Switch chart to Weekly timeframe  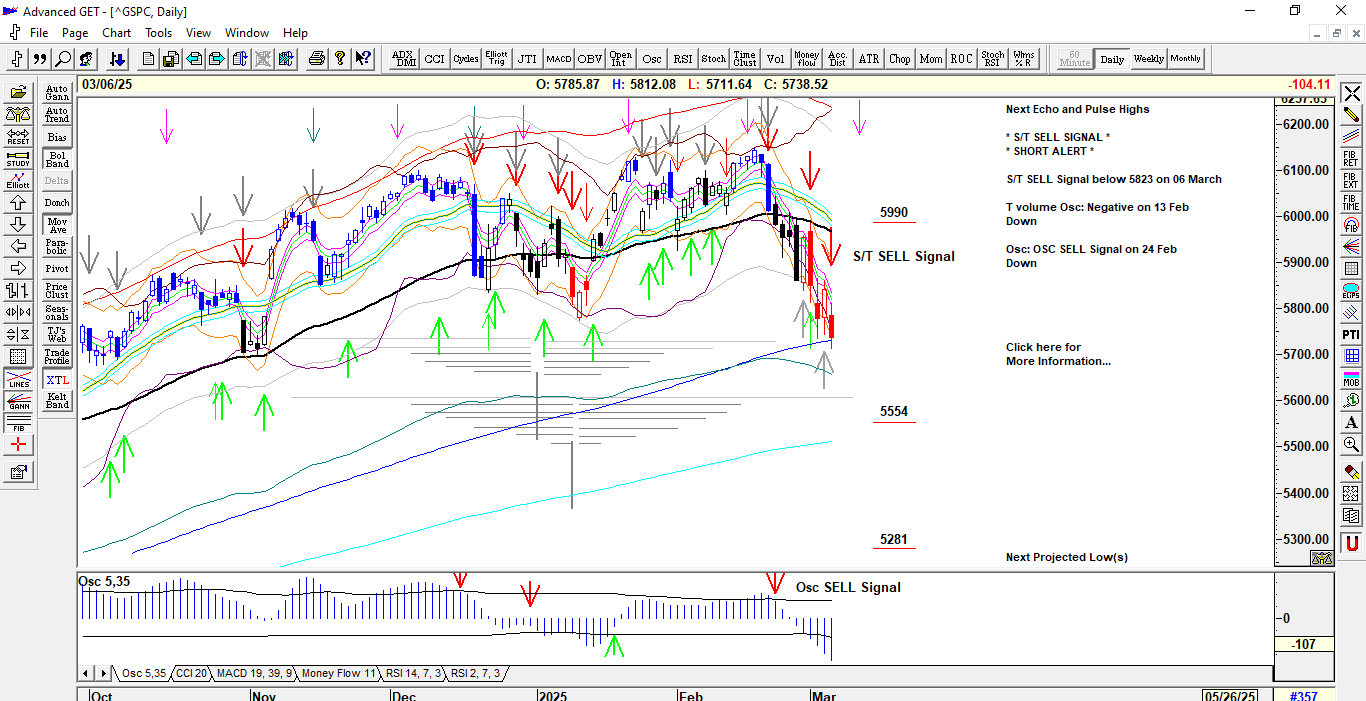point(1148,59)
